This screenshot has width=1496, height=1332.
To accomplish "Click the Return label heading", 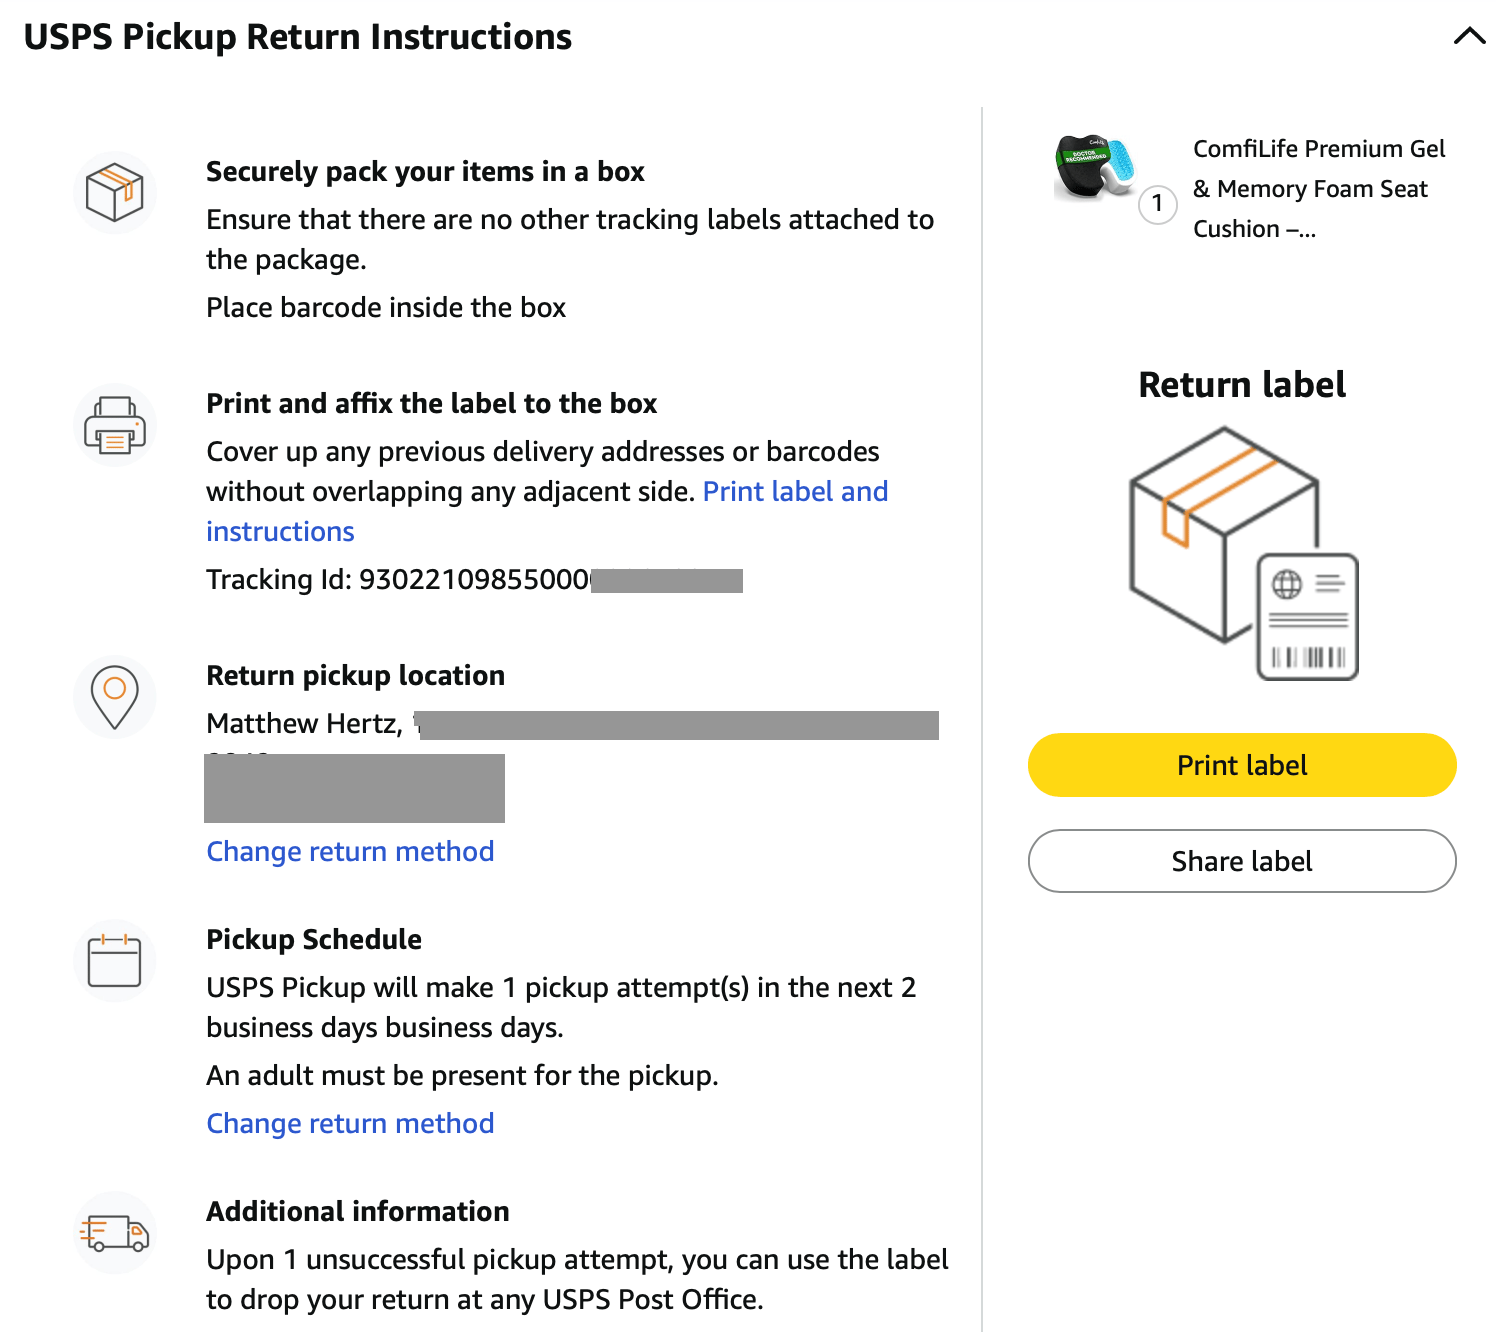I will click(1242, 385).
